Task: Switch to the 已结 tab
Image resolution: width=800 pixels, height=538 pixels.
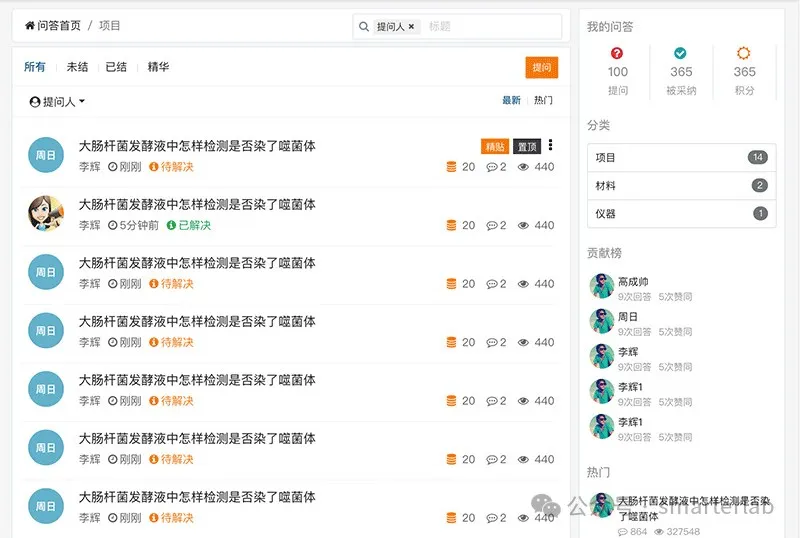Action: coord(116,67)
